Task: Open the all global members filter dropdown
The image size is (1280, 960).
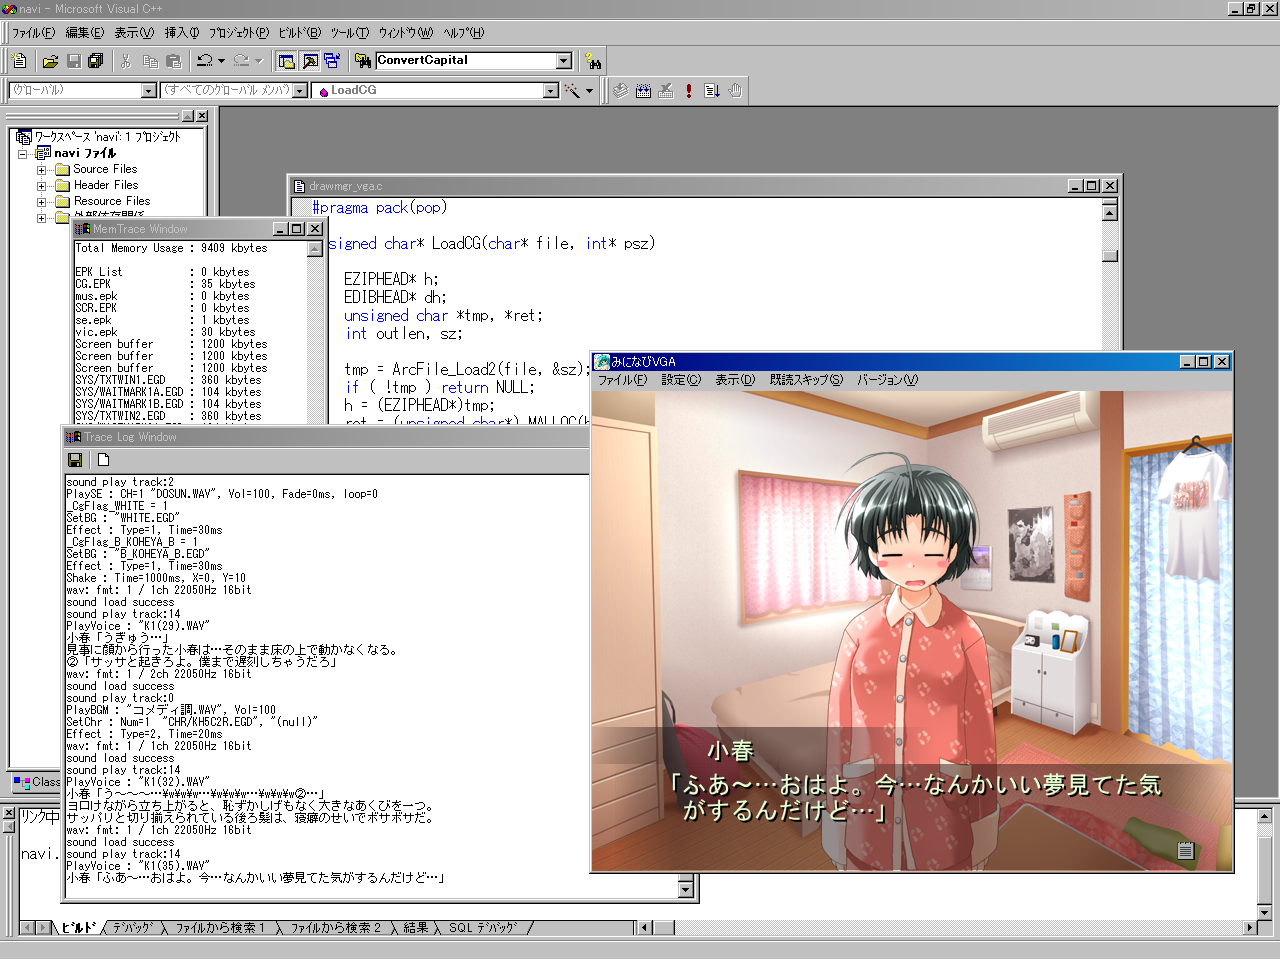Action: point(300,91)
